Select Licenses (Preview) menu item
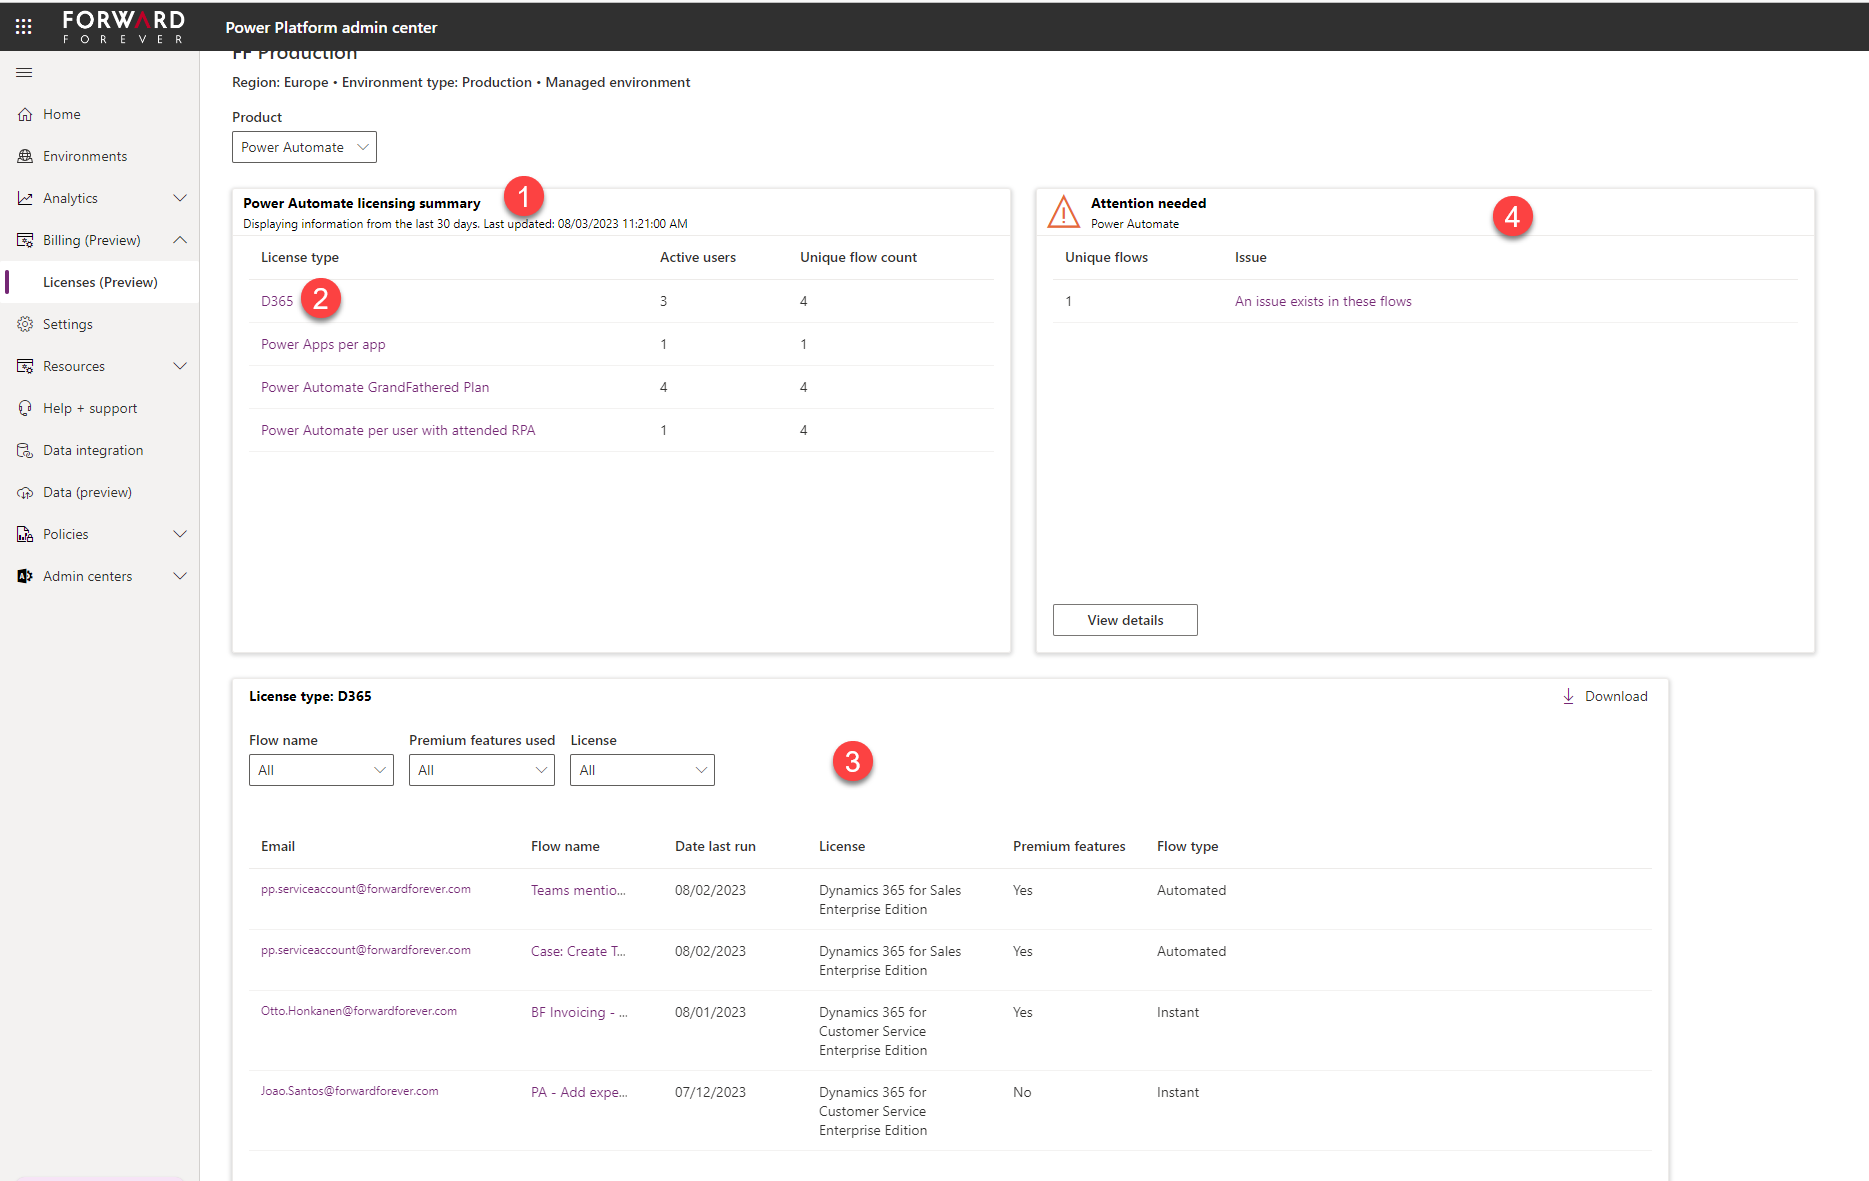 coord(100,283)
